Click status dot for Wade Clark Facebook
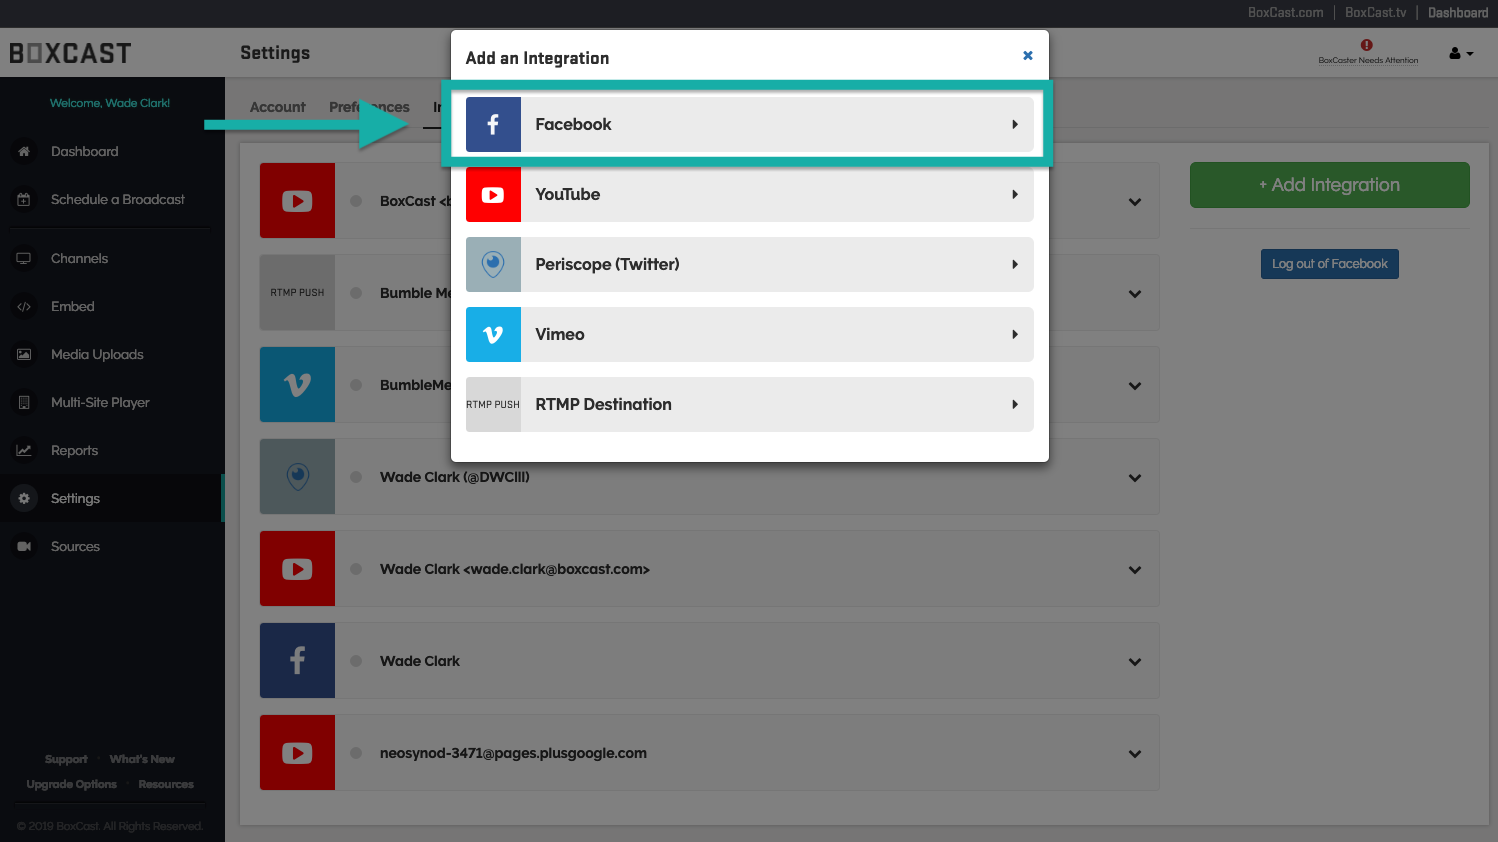 pos(356,661)
